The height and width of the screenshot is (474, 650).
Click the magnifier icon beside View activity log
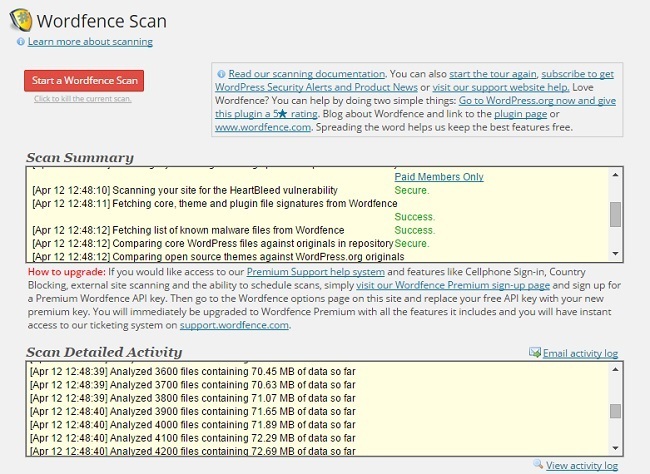tap(538, 464)
